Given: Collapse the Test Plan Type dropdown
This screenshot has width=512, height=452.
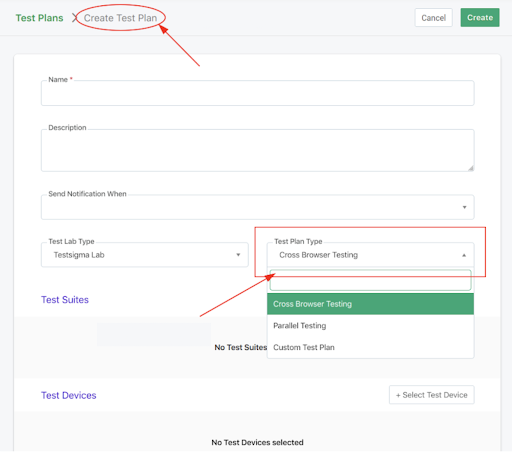Looking at the screenshot, I should [370, 255].
